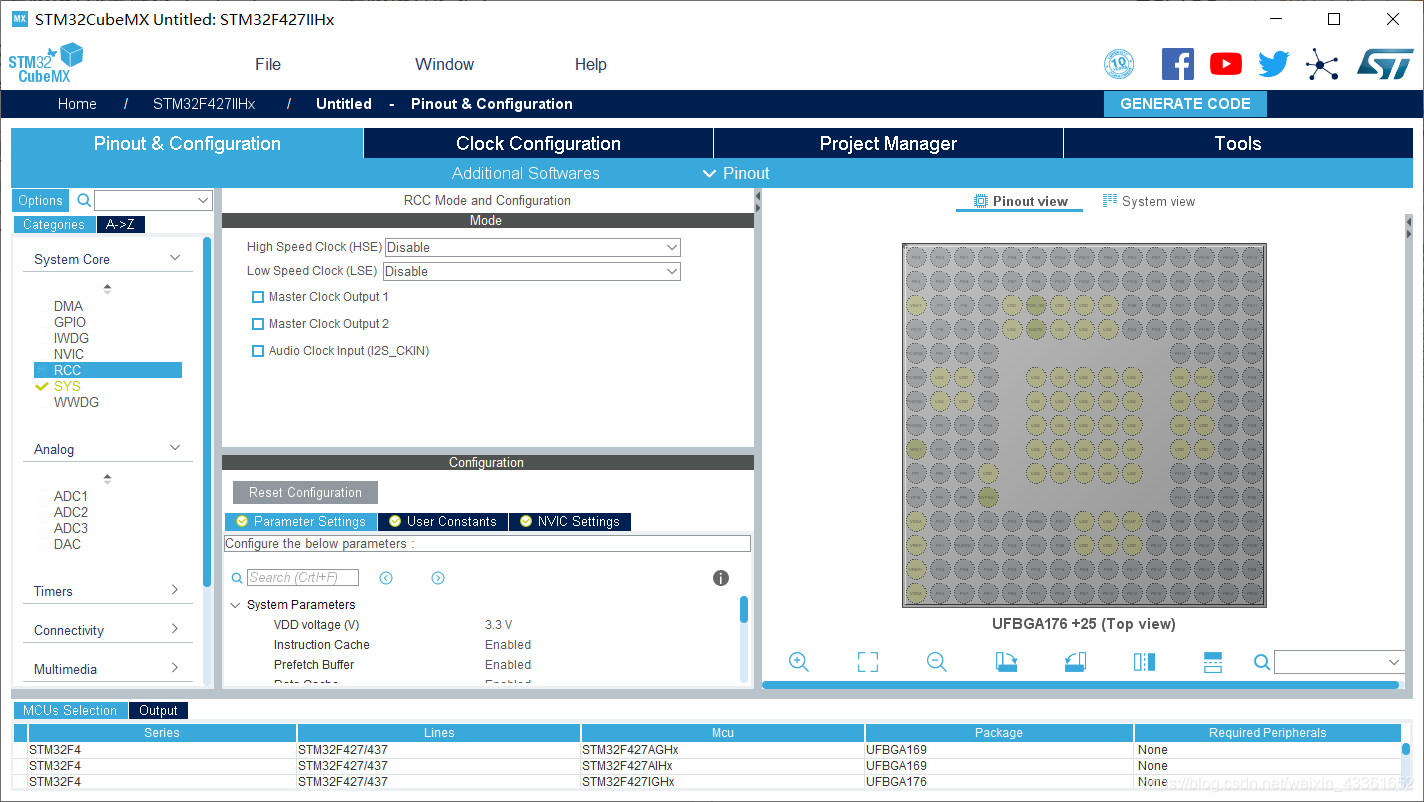Click the parameter search input field
1424x802 pixels.
point(303,577)
